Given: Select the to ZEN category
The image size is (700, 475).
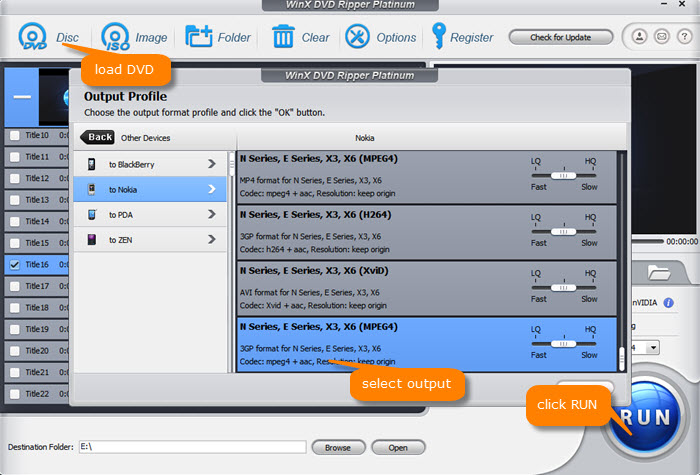Looking at the screenshot, I should click(150, 240).
